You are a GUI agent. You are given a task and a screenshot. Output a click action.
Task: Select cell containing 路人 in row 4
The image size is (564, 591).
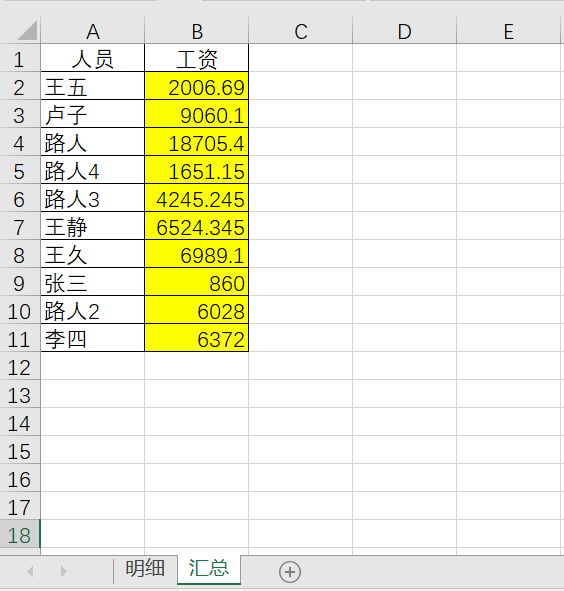93,142
